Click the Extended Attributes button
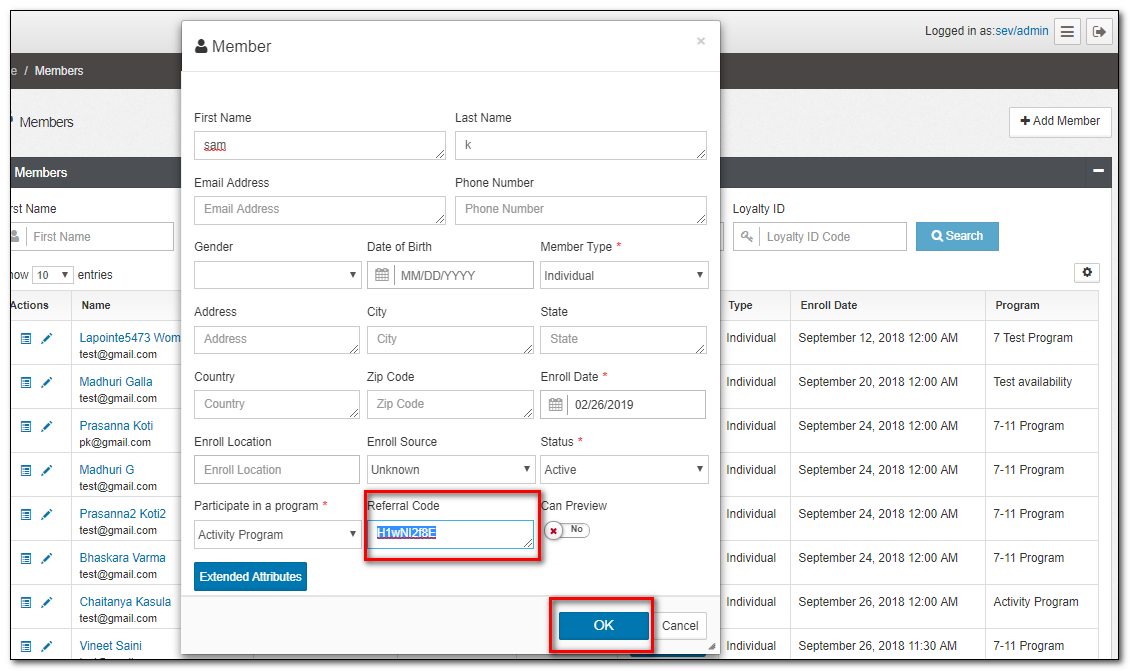 (x=250, y=577)
